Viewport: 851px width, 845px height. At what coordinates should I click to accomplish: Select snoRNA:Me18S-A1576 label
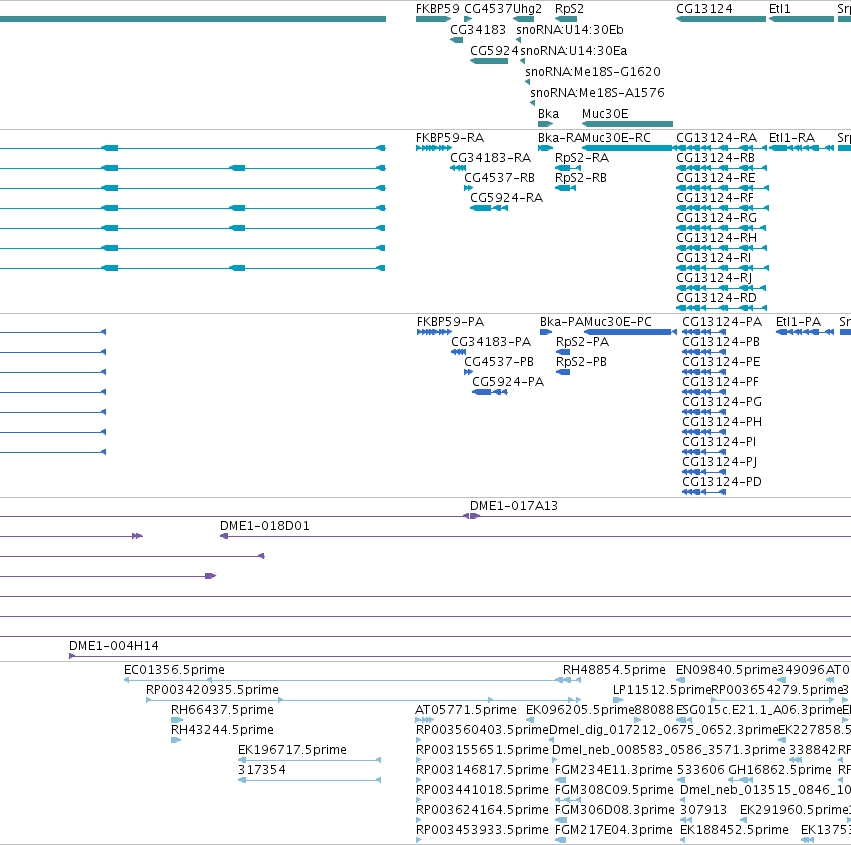[x=597, y=93]
